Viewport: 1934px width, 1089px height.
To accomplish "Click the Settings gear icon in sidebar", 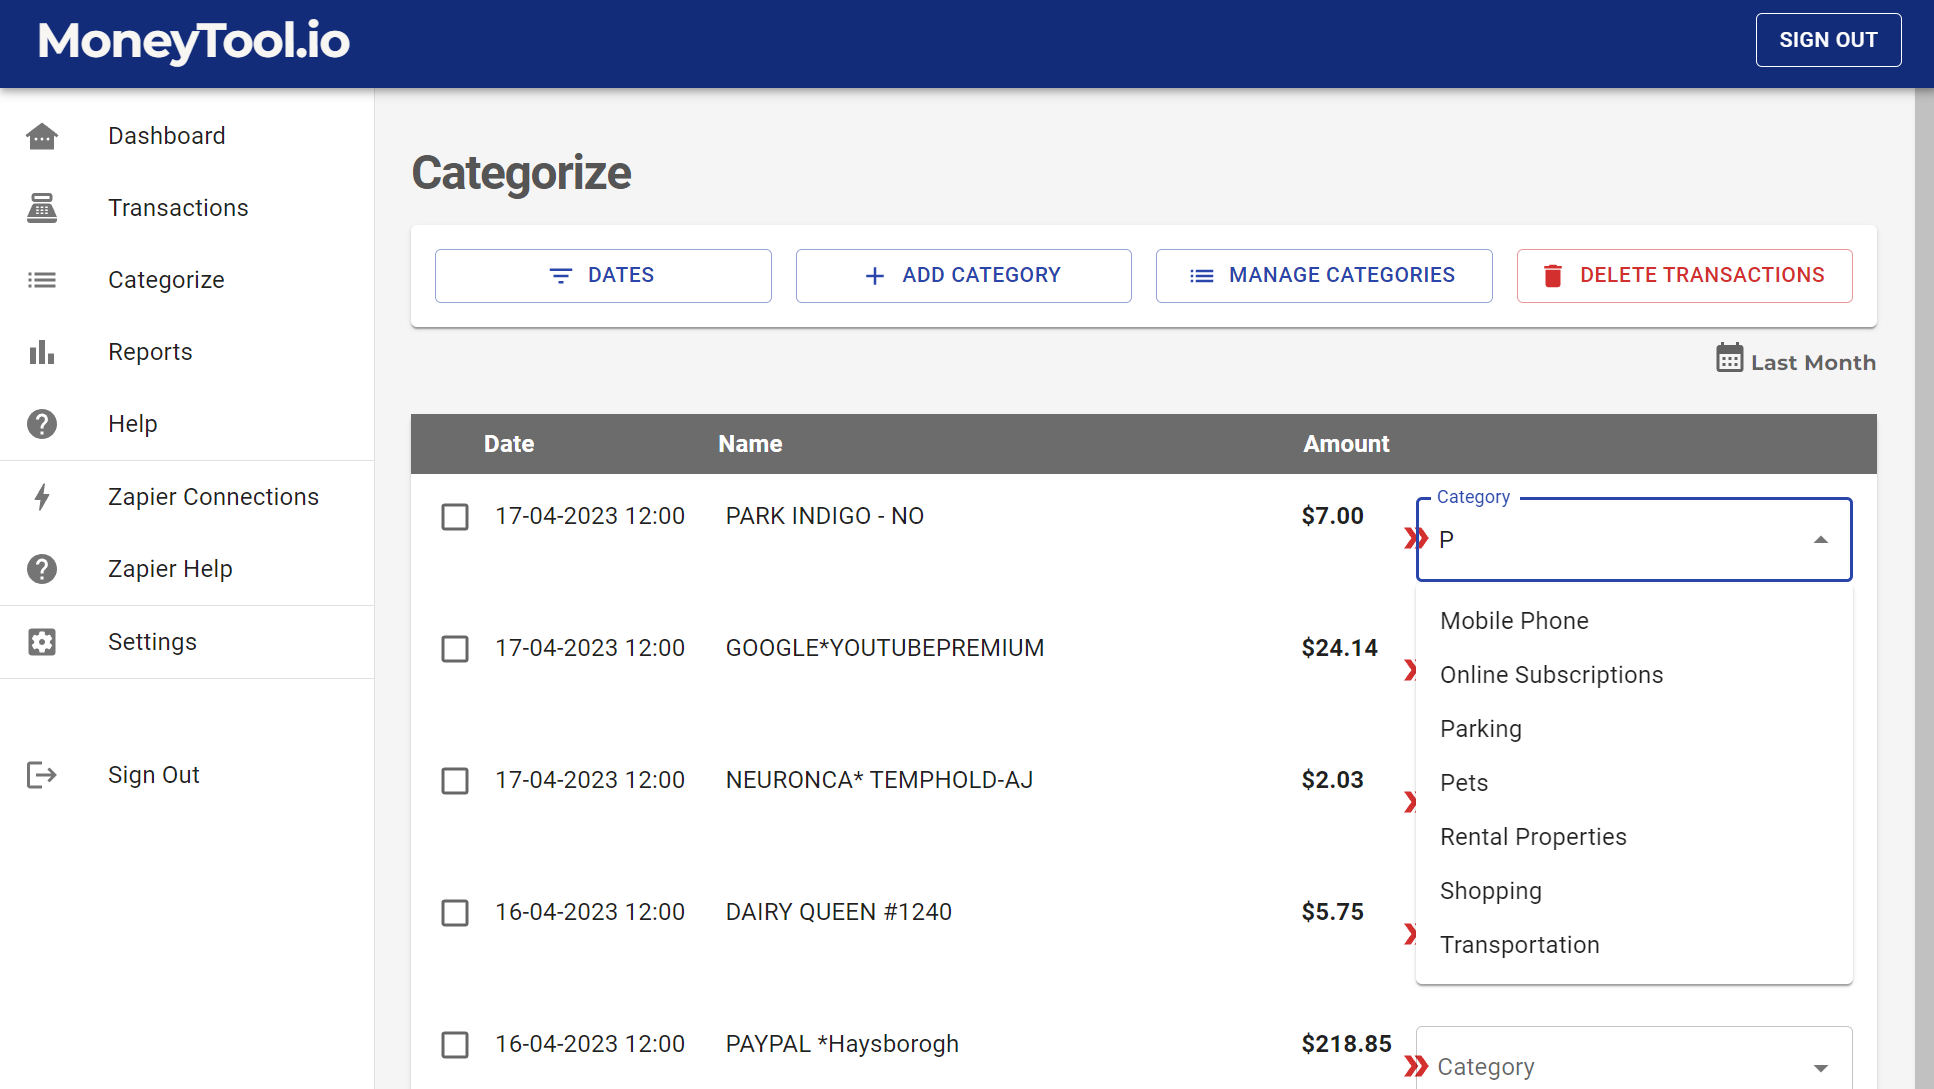I will tap(42, 642).
